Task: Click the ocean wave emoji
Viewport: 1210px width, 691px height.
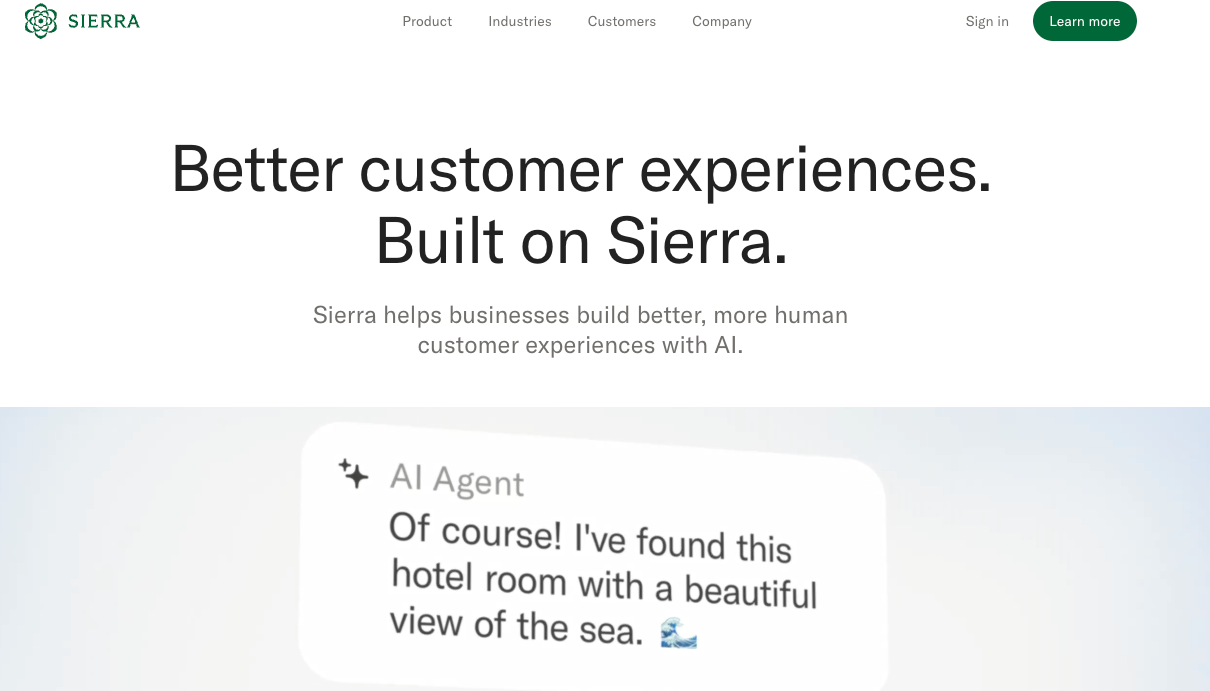Action: [x=679, y=633]
